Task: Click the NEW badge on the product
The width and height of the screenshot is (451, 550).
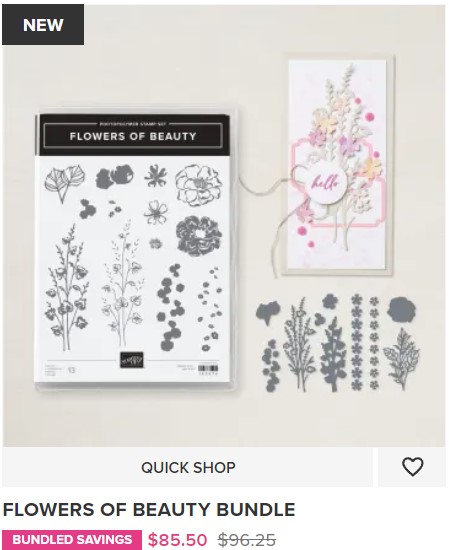Action: click(43, 25)
